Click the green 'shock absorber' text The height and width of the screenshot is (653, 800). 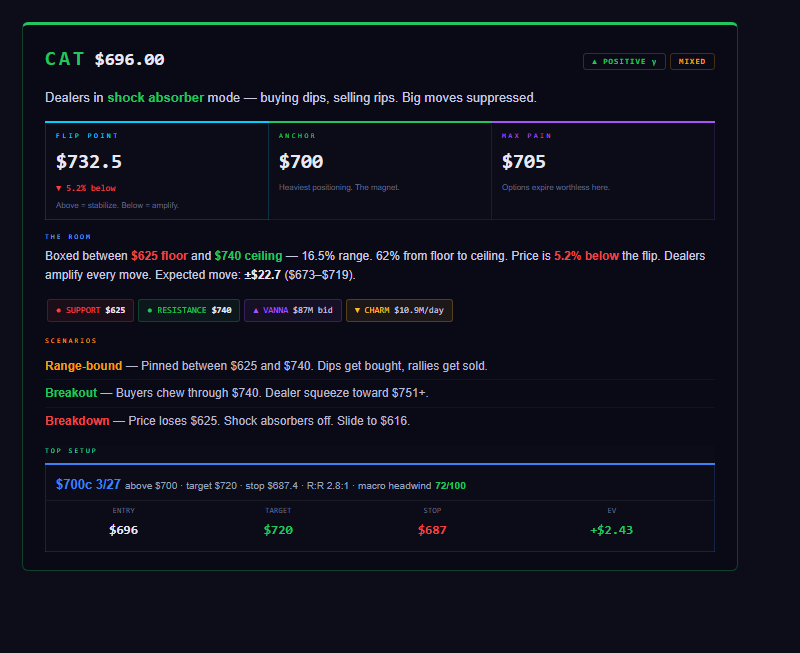(155, 97)
